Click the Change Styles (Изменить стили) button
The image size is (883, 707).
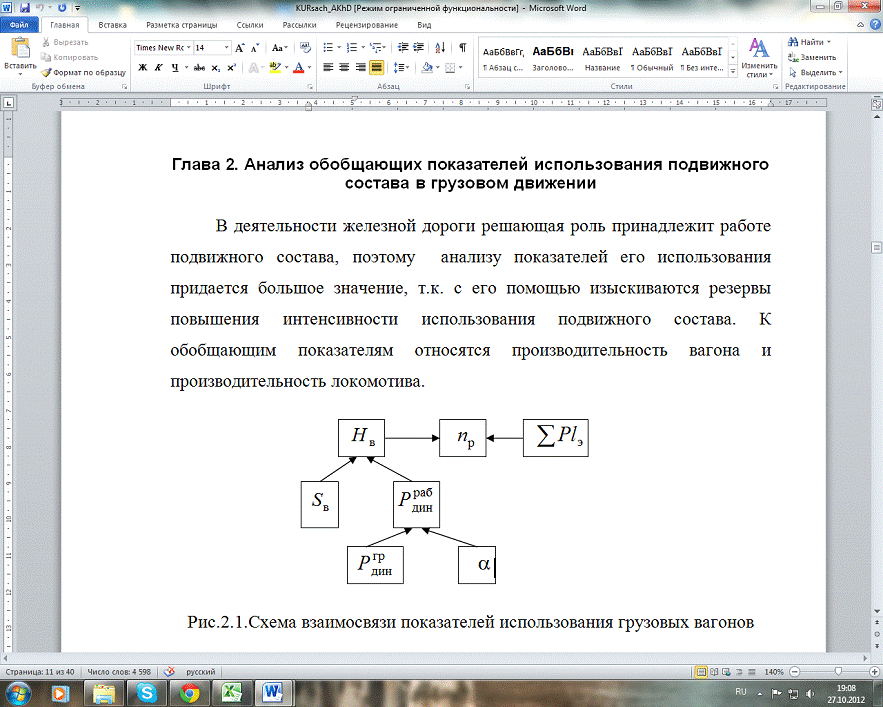pos(759,57)
